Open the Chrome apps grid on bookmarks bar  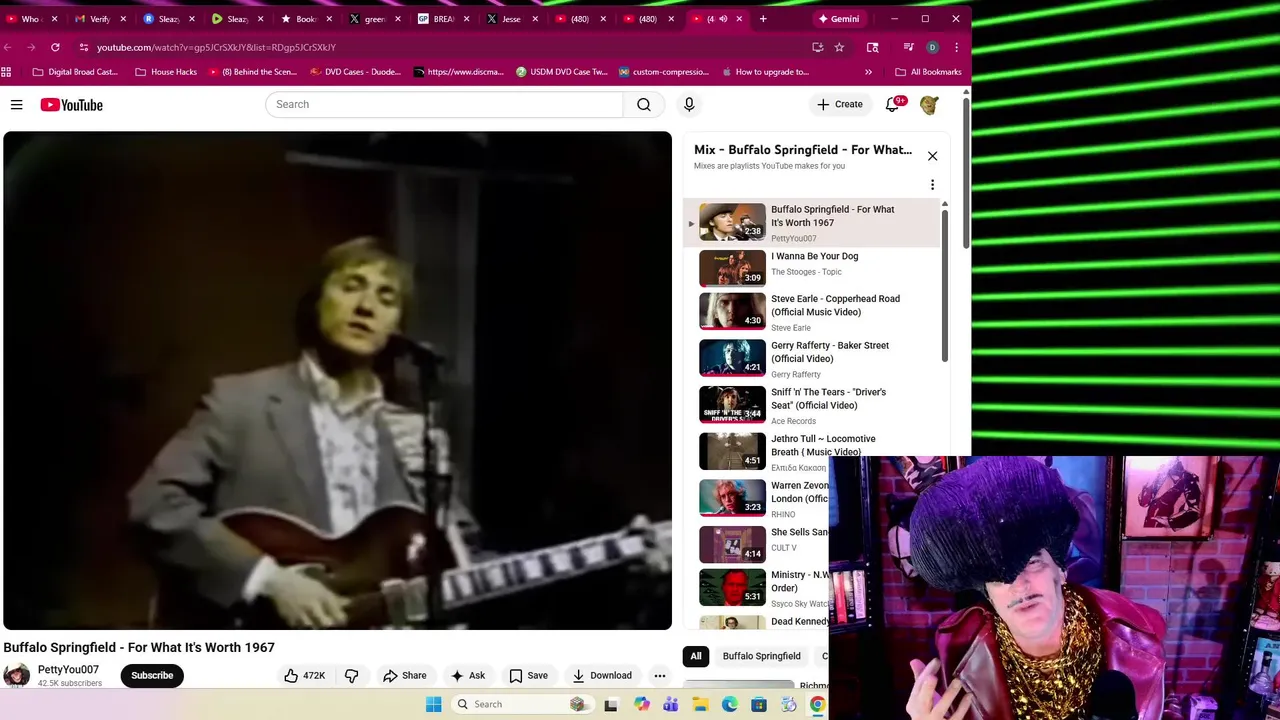pos(7,72)
